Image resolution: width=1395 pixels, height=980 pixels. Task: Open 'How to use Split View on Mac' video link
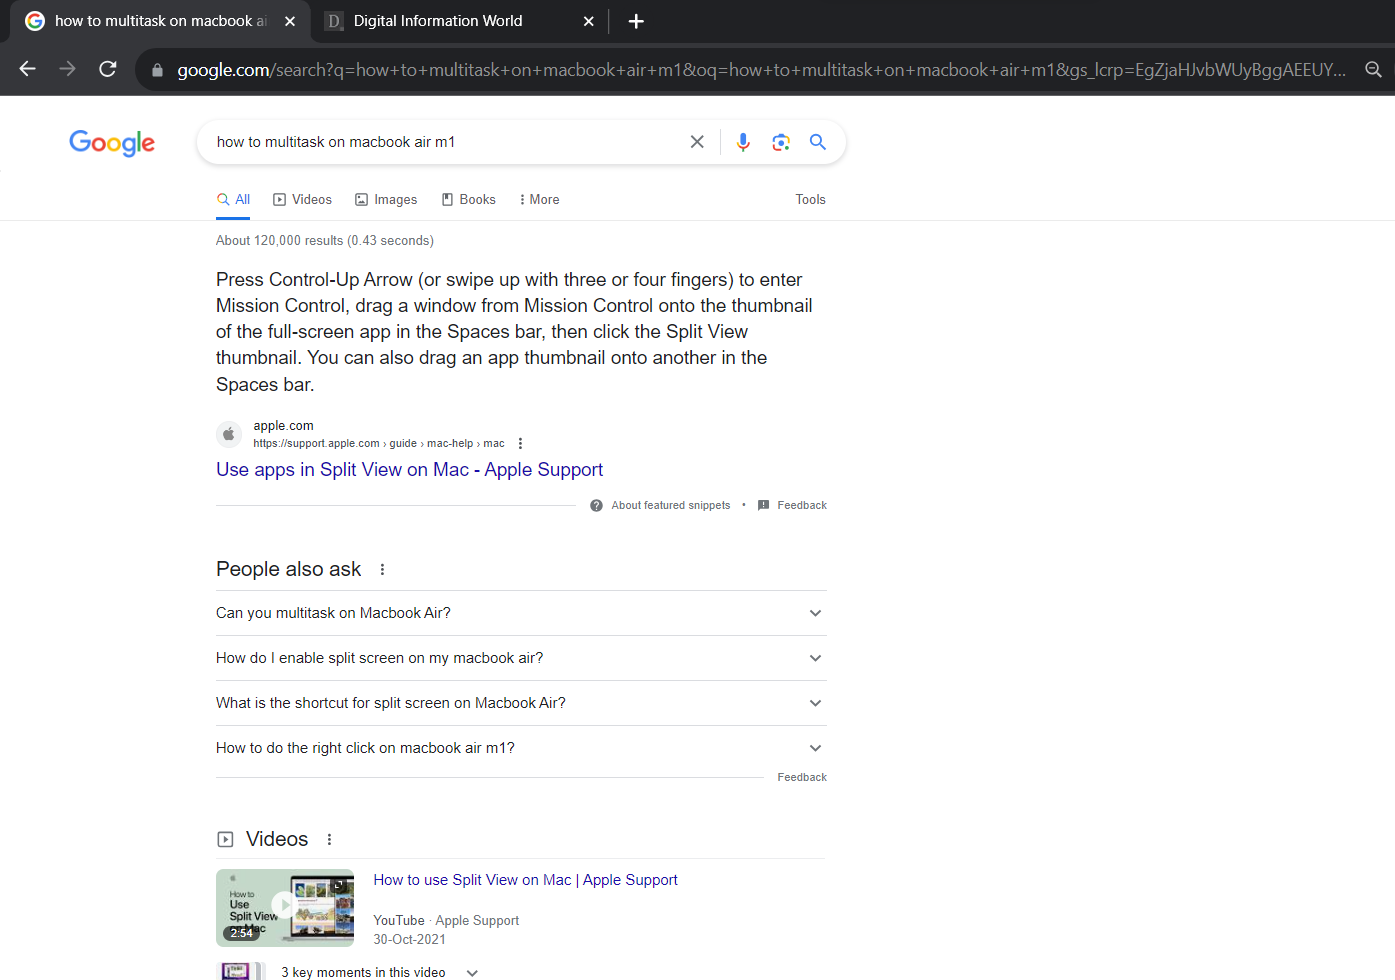coord(525,880)
